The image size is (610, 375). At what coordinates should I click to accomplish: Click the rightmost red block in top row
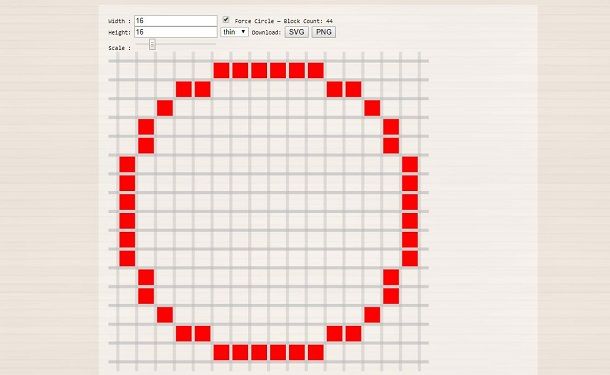point(316,70)
